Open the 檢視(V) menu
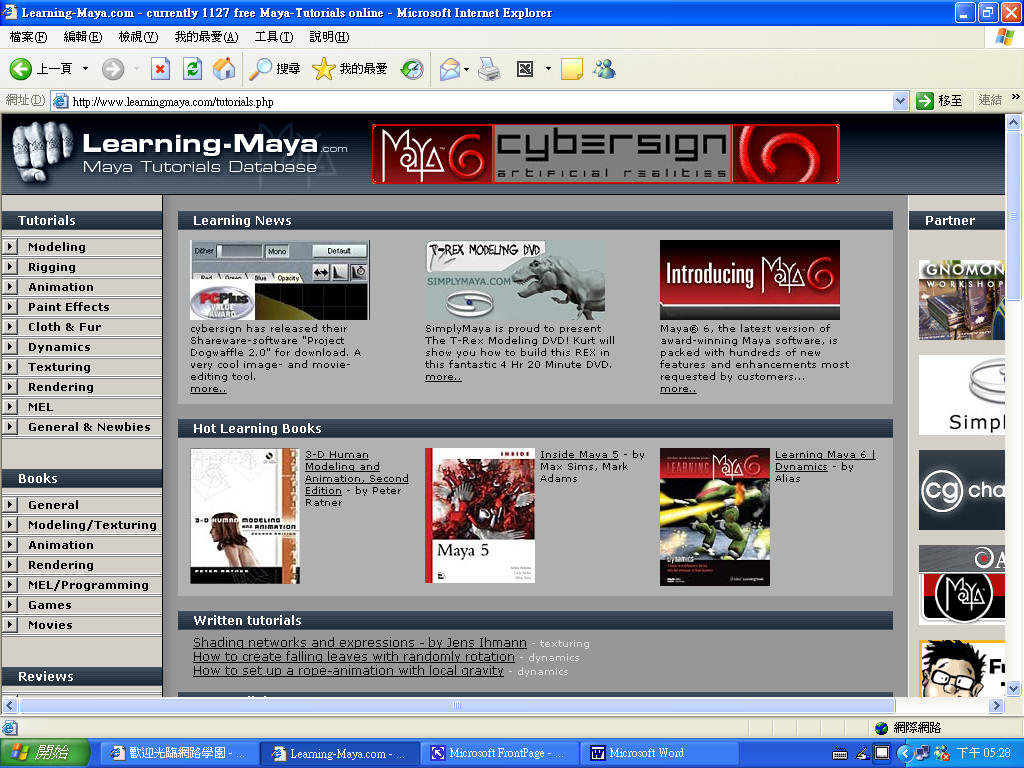1024x768 pixels. [x=138, y=37]
